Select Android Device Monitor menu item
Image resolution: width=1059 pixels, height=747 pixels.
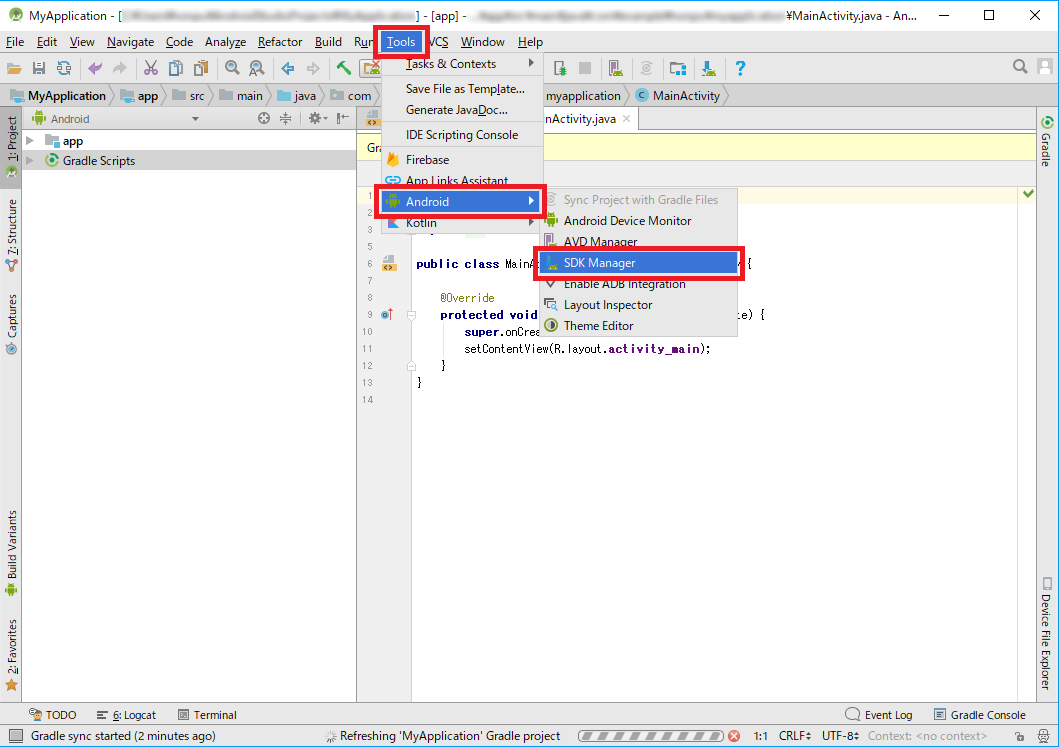pos(638,221)
